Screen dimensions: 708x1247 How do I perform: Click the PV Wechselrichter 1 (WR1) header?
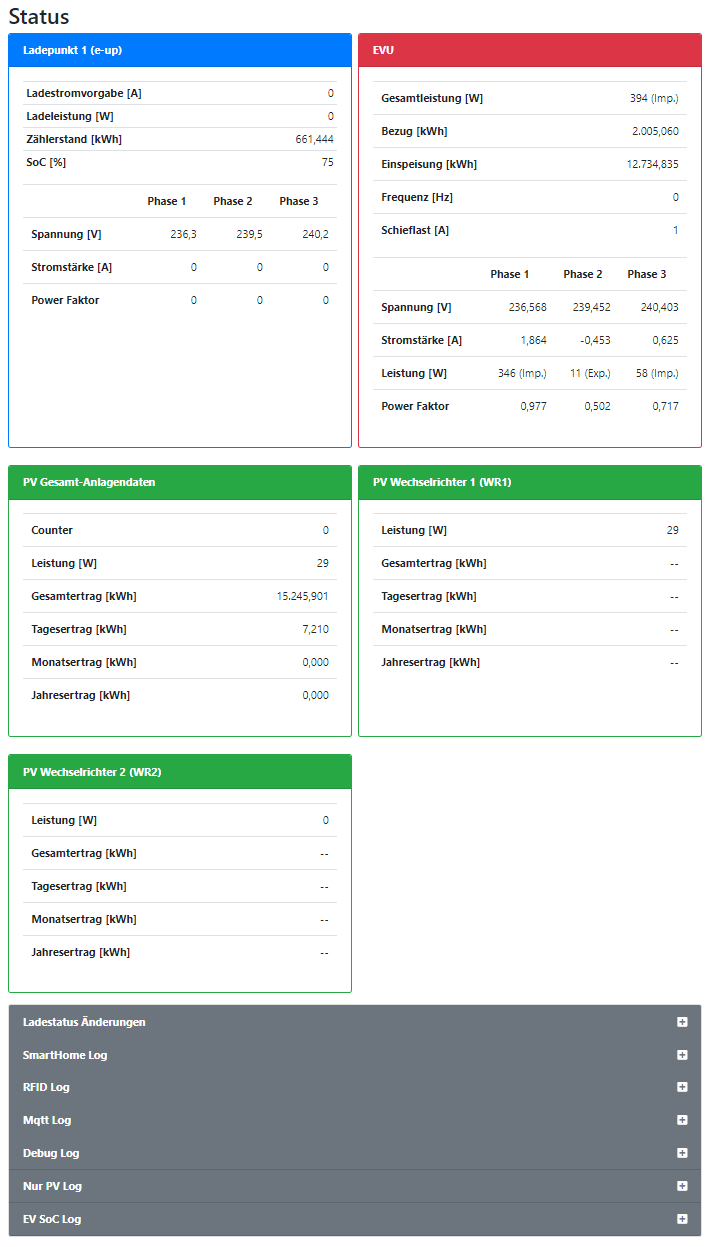(x=530, y=482)
